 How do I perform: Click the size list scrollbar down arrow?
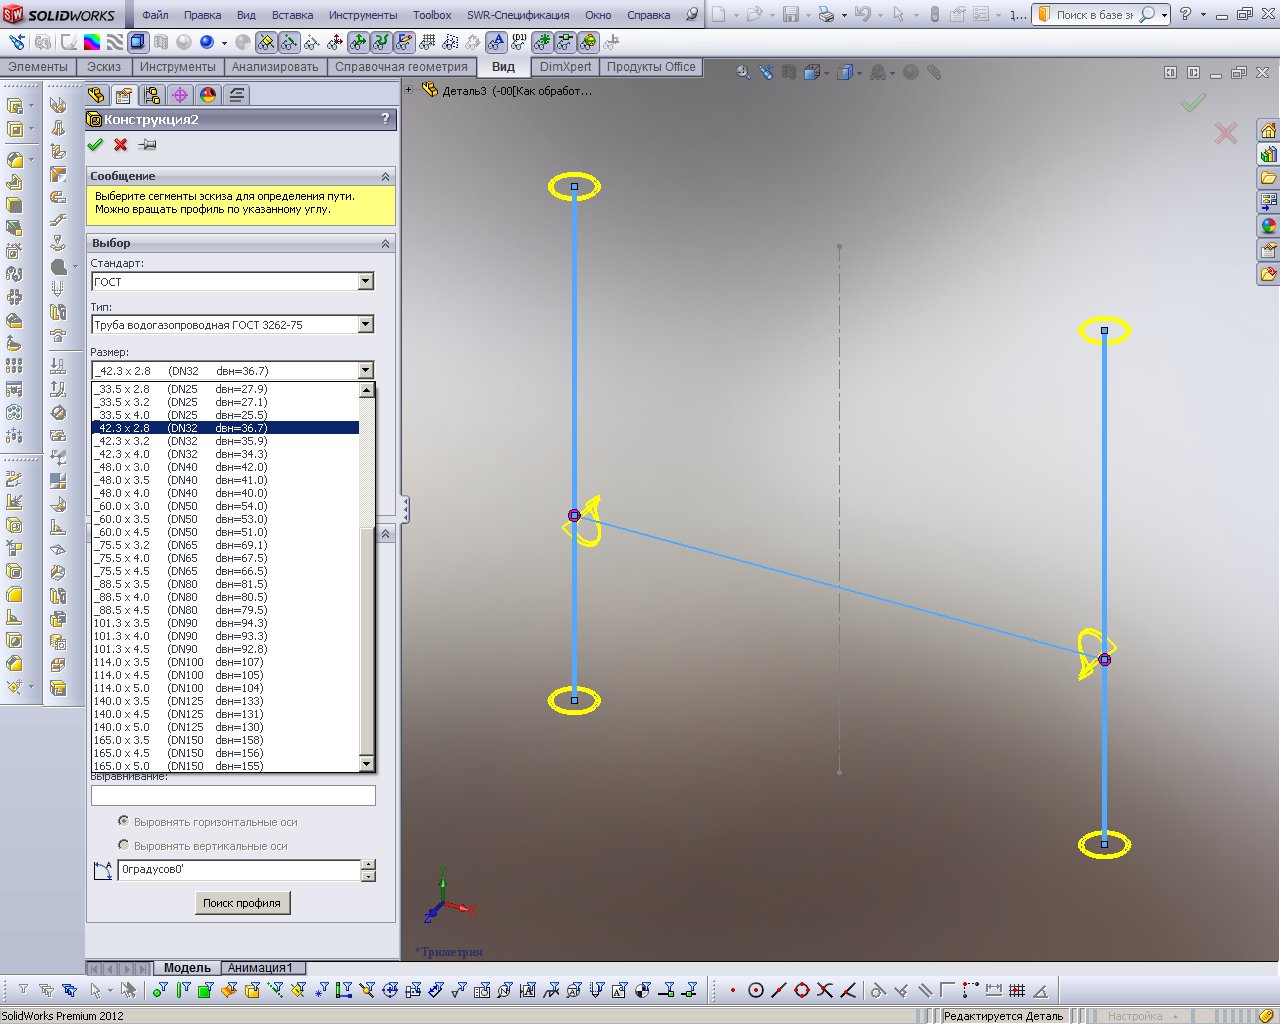367,764
